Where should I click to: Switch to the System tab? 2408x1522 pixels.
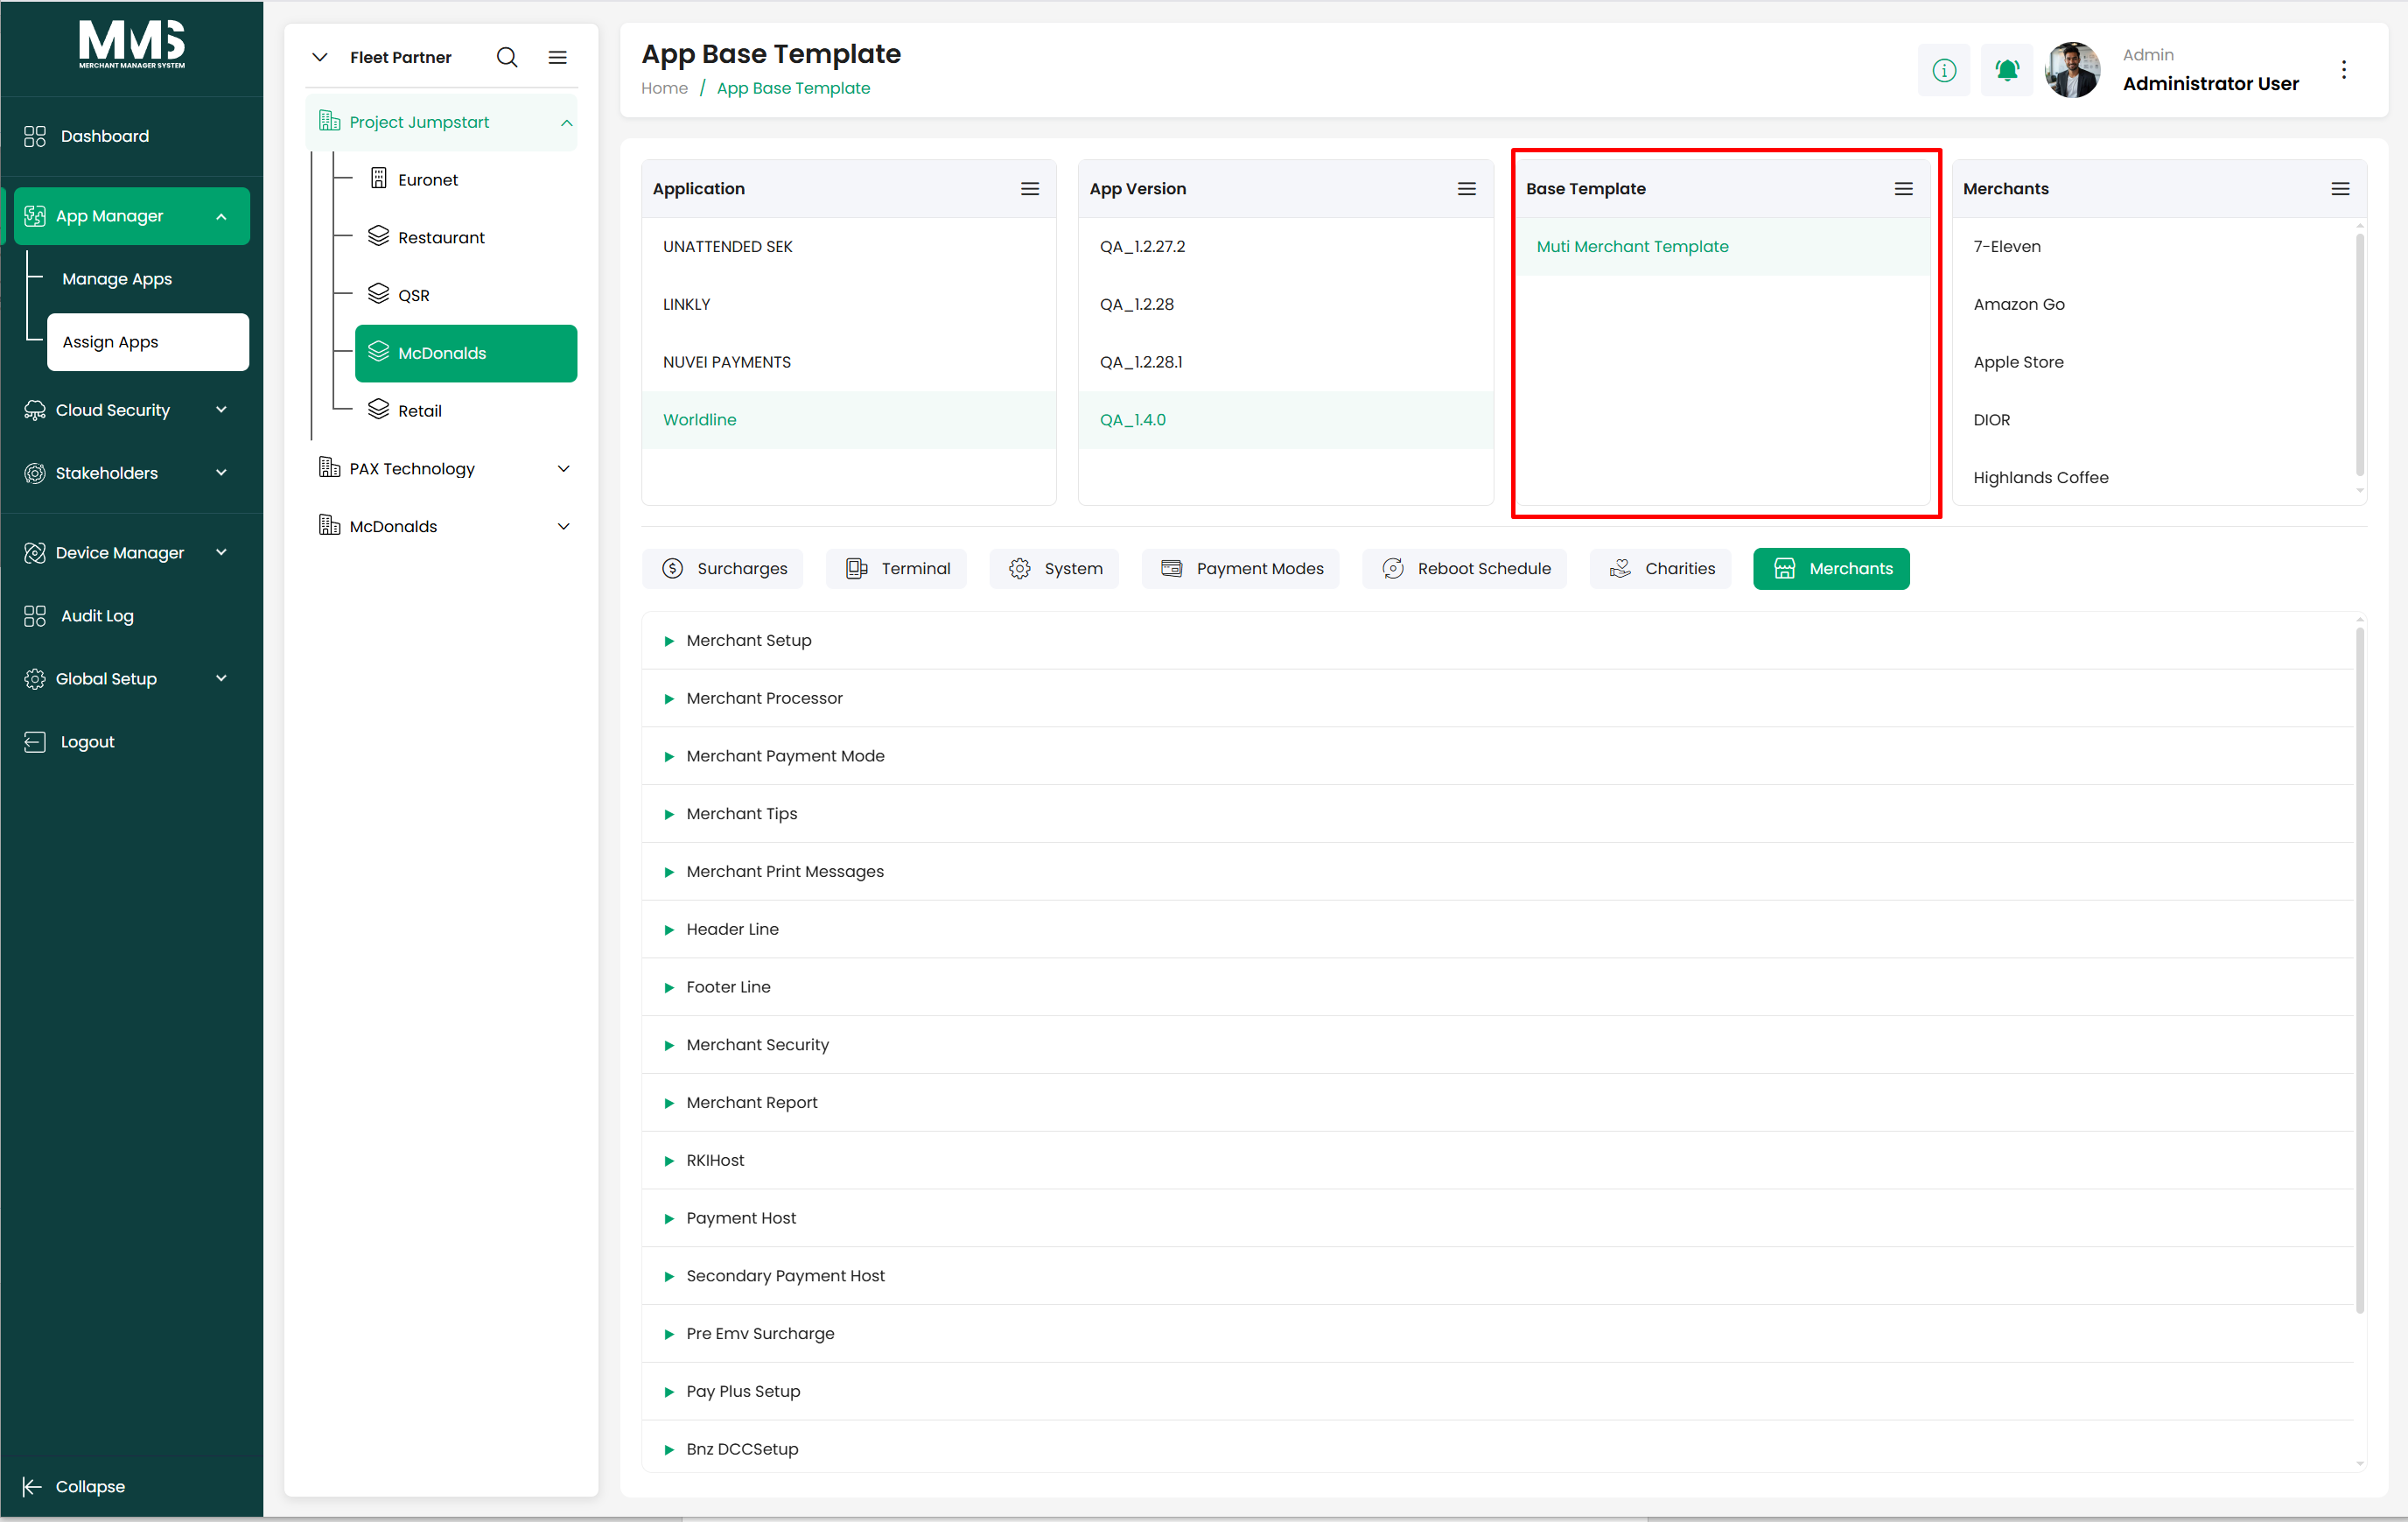point(1054,569)
